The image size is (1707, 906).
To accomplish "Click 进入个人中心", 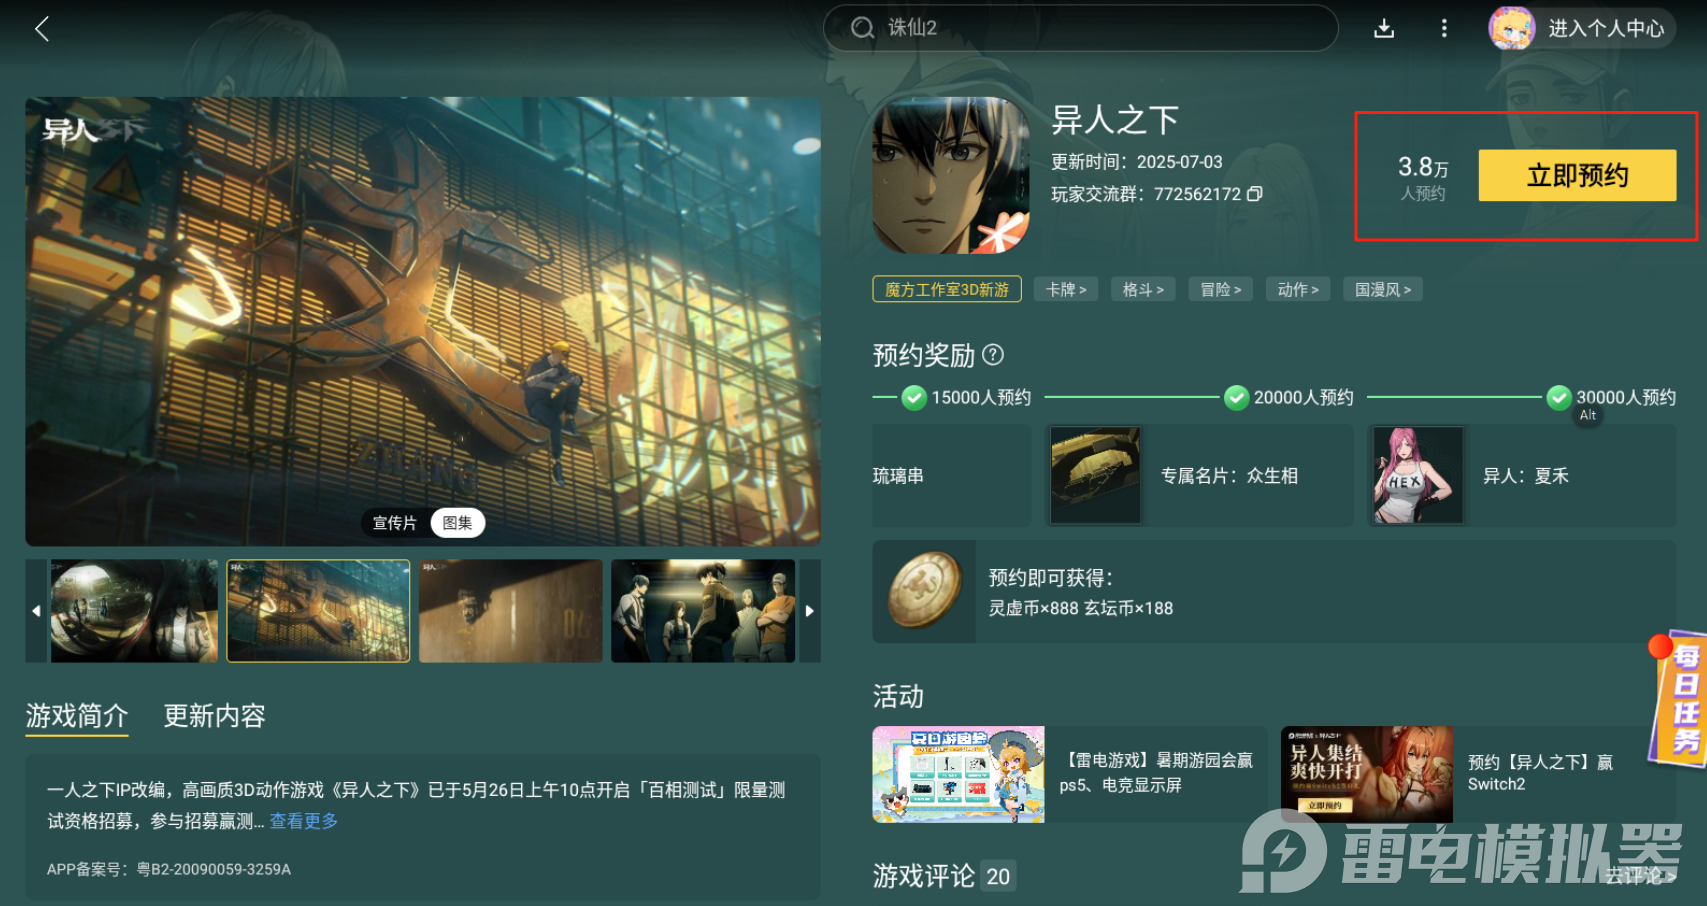I will click(x=1606, y=28).
